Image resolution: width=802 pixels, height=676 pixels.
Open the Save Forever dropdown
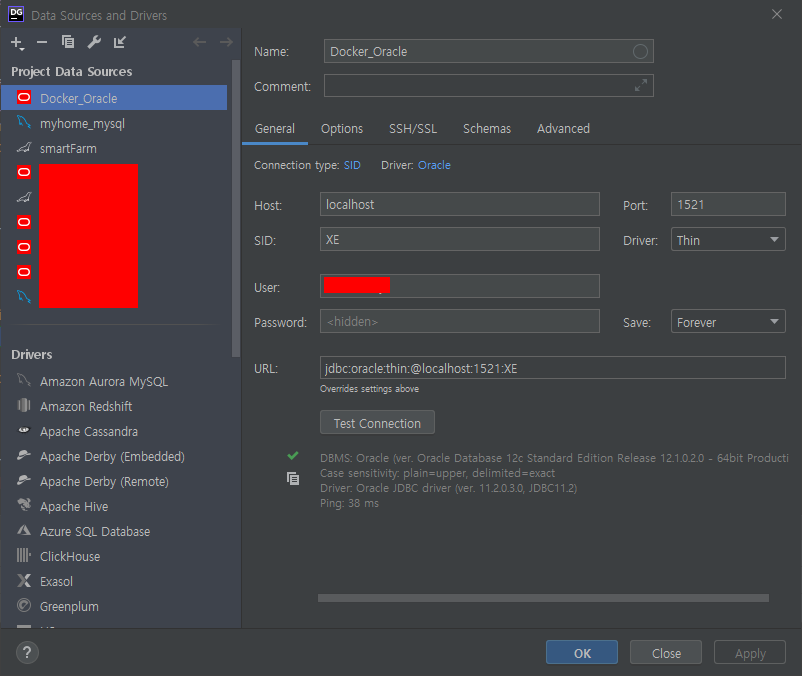point(728,322)
